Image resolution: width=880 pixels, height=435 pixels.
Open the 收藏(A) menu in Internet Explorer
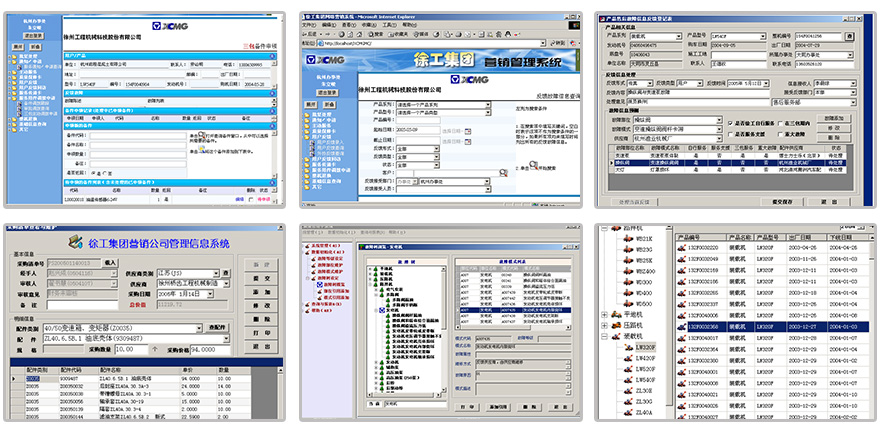[x=369, y=25]
